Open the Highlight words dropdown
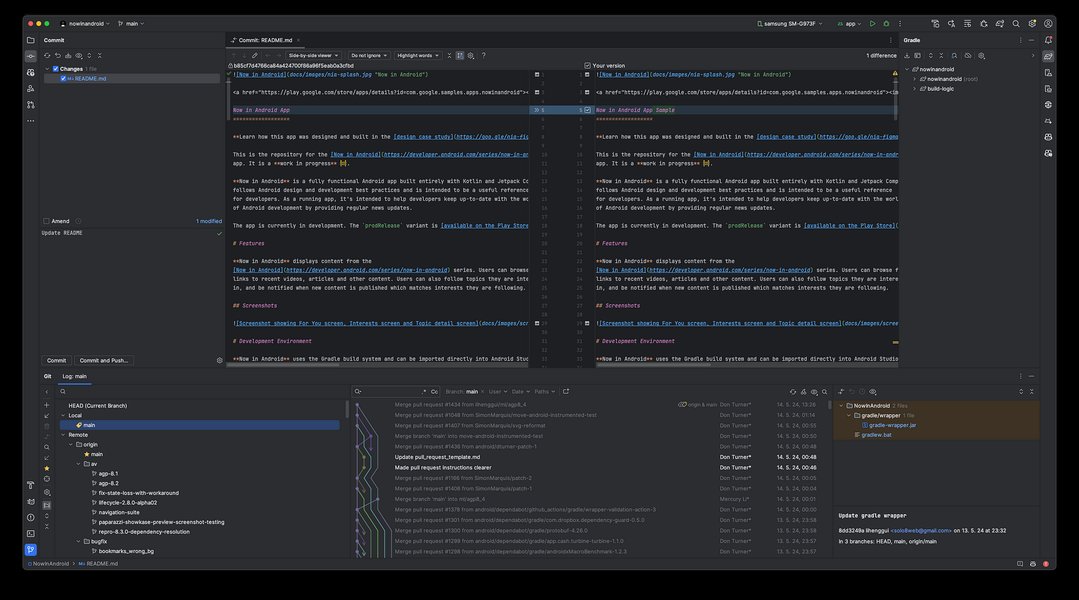1079x600 pixels. click(418, 56)
